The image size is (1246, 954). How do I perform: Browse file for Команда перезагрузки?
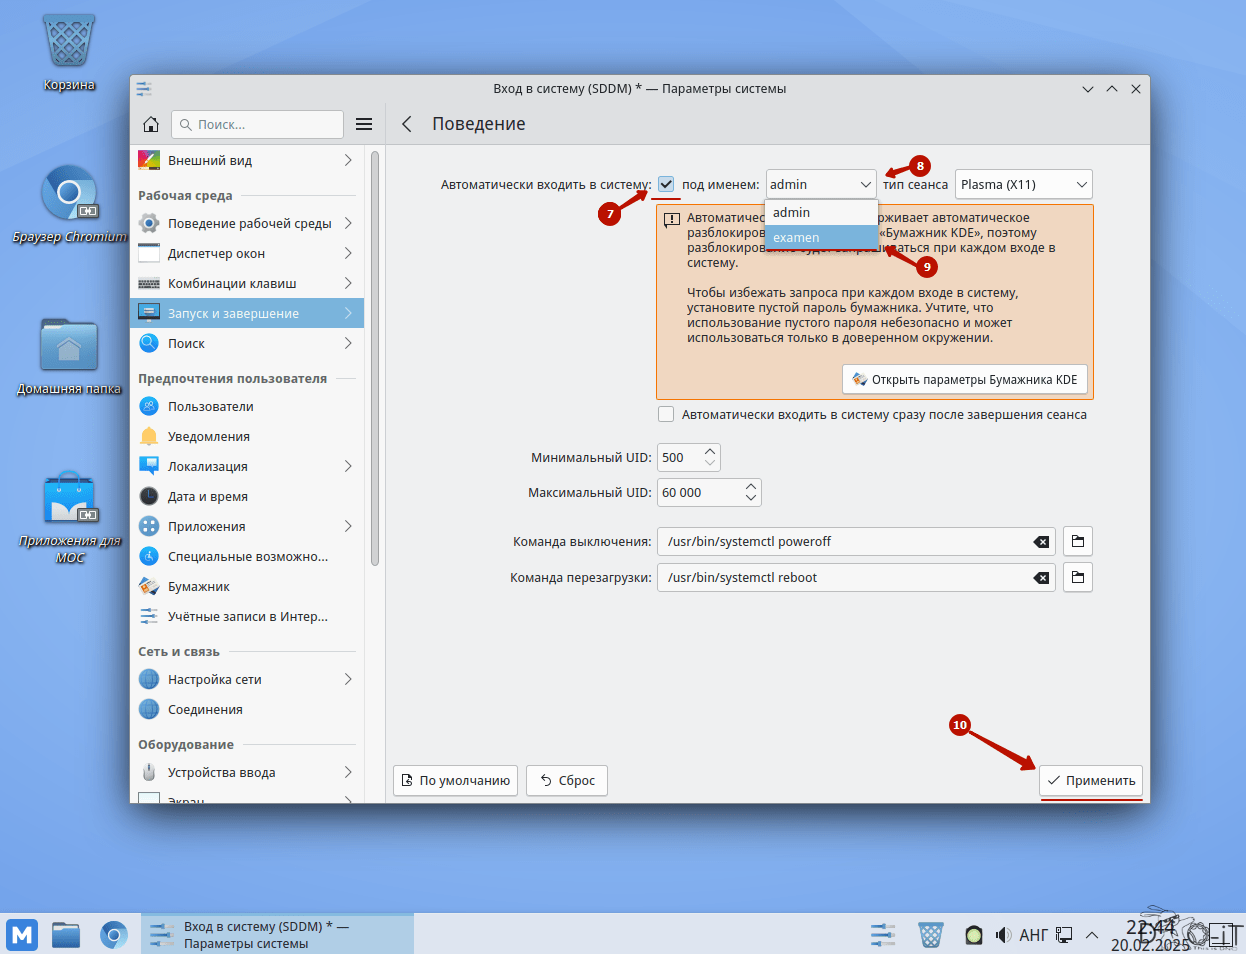1077,577
